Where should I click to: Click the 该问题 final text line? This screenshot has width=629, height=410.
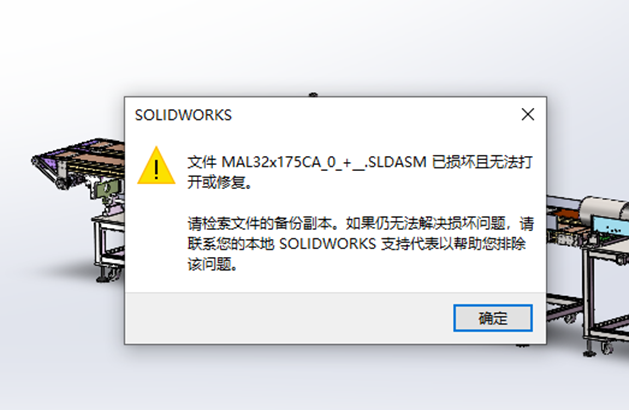point(212,264)
